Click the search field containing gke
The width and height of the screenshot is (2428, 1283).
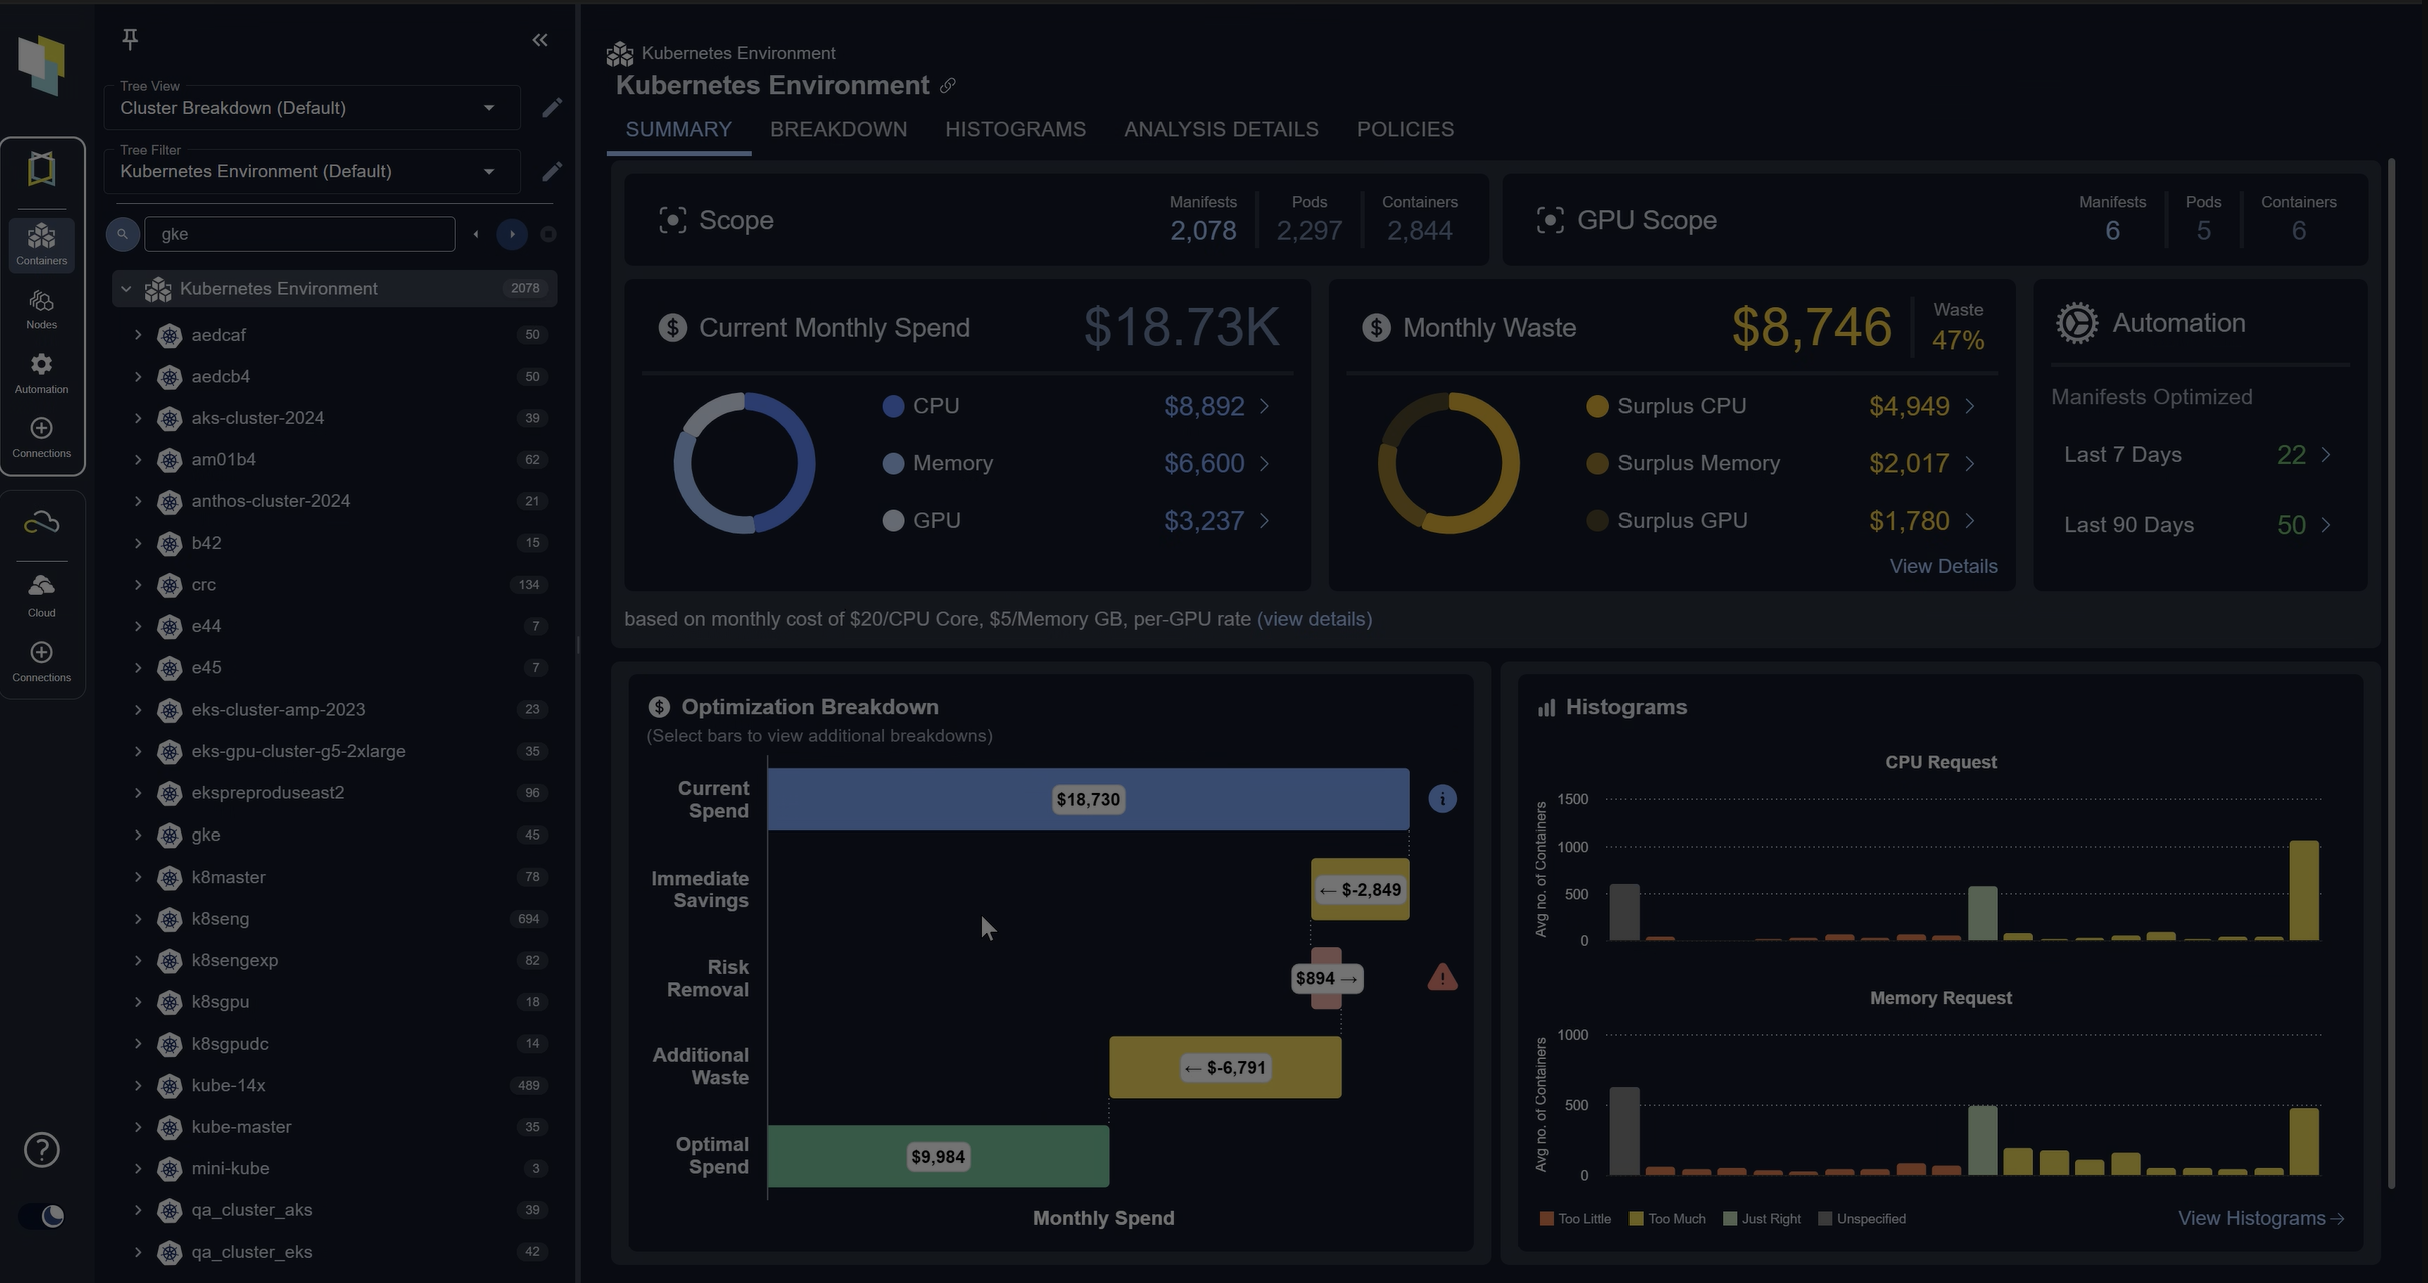point(300,234)
